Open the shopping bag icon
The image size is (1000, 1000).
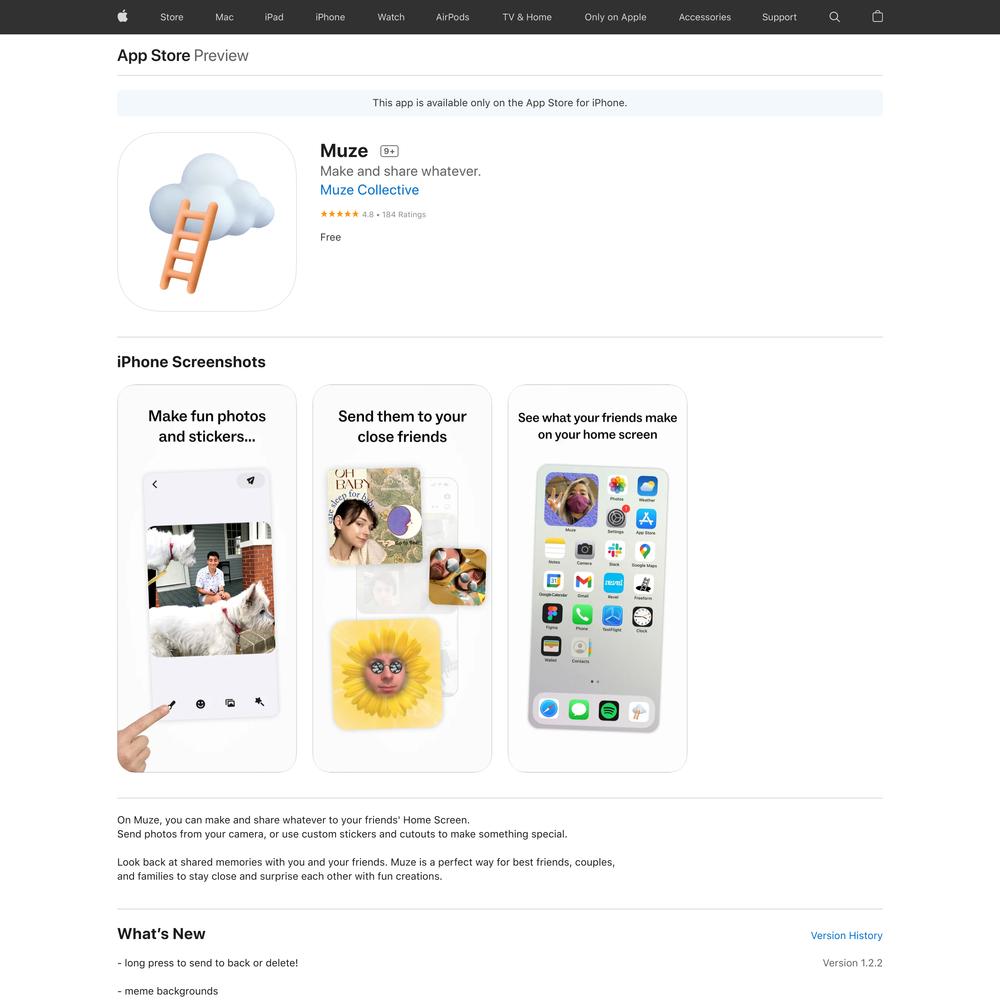click(878, 17)
